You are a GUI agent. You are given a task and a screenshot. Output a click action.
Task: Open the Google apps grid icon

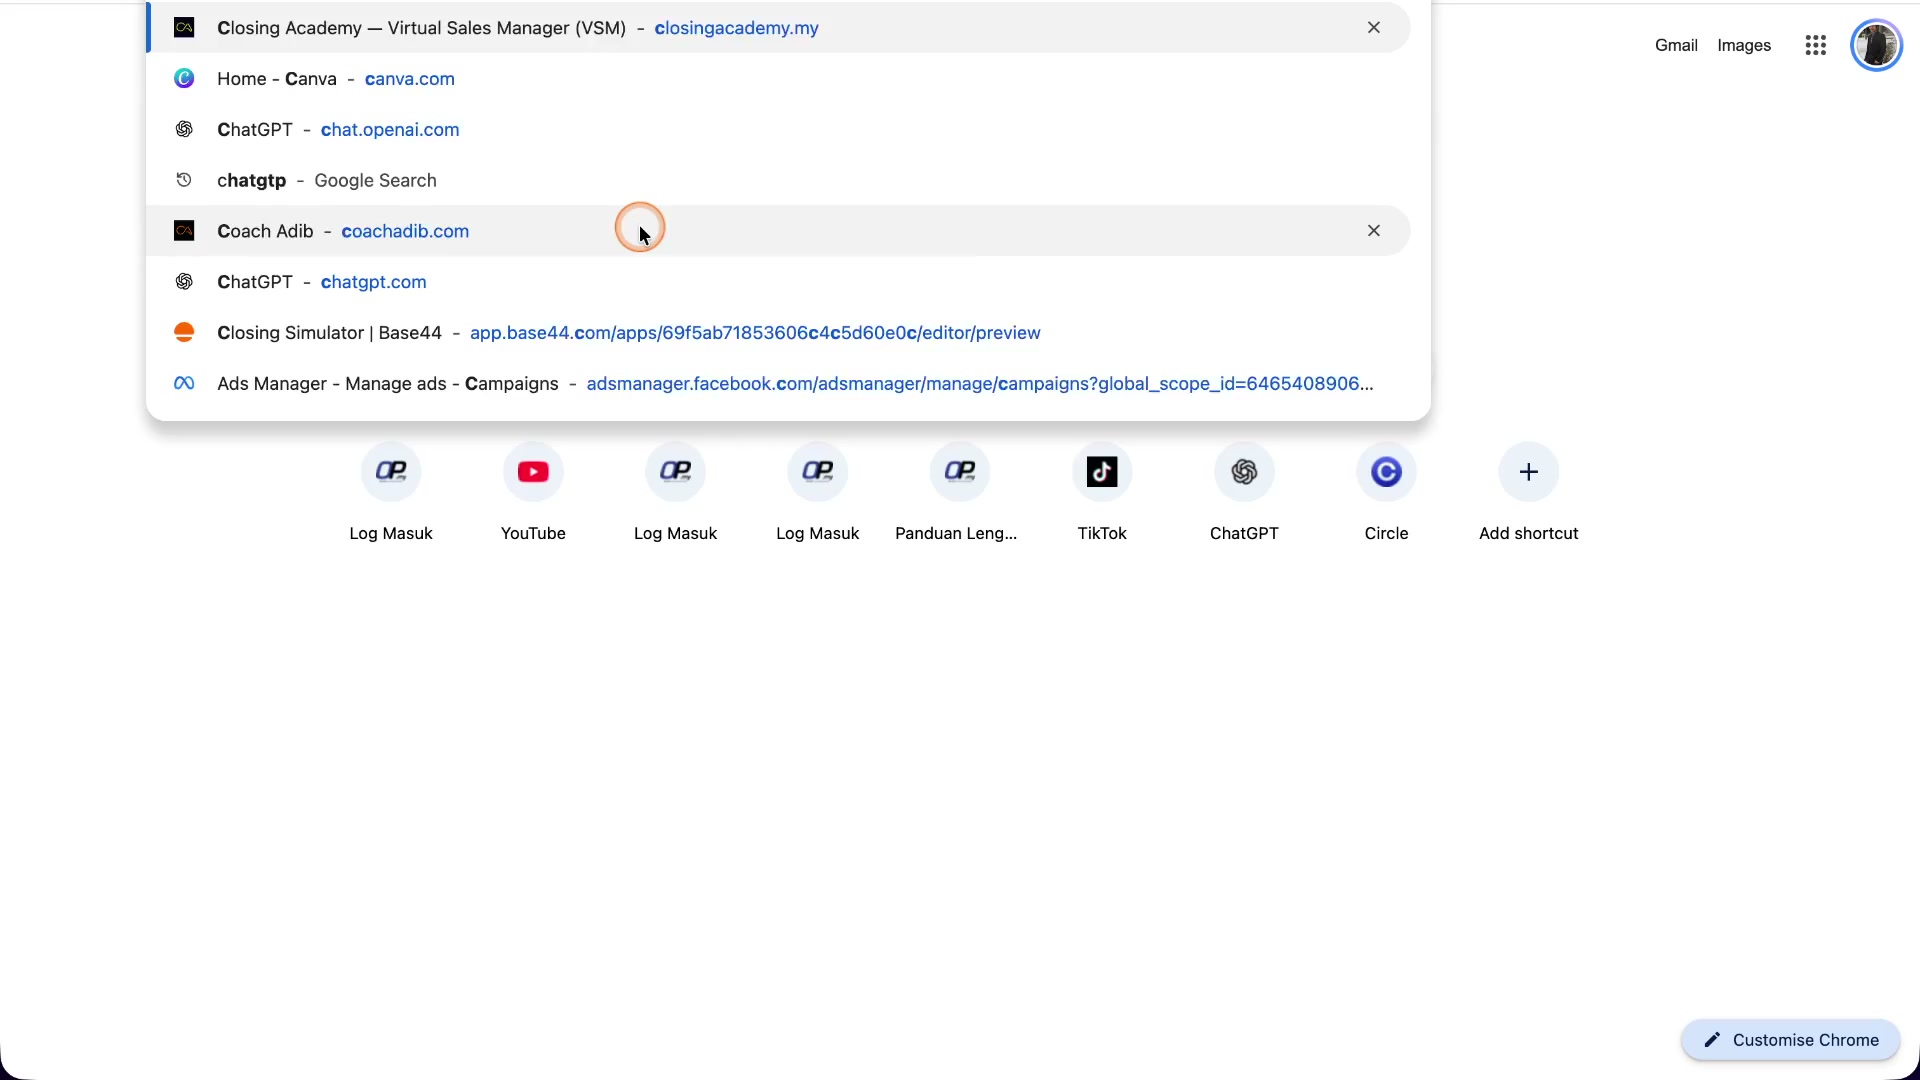pos(1816,46)
